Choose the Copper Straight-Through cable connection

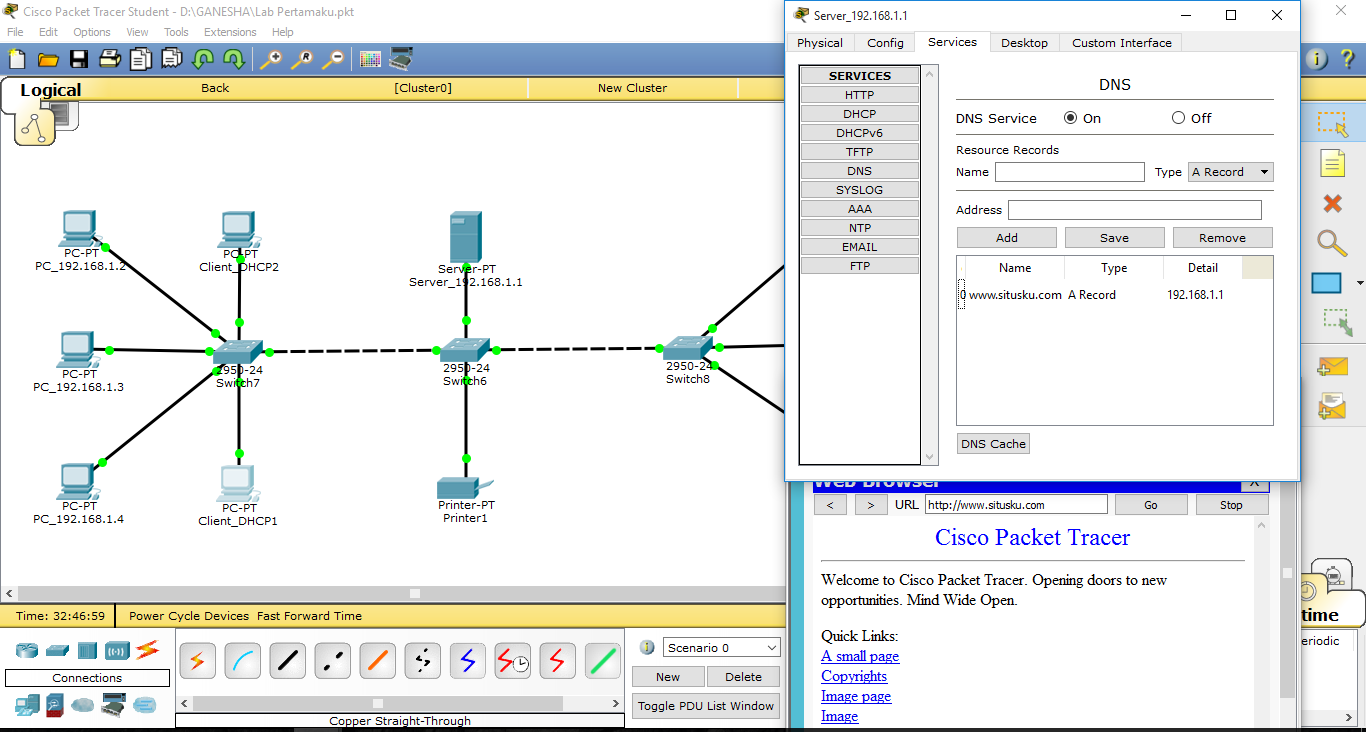point(287,660)
